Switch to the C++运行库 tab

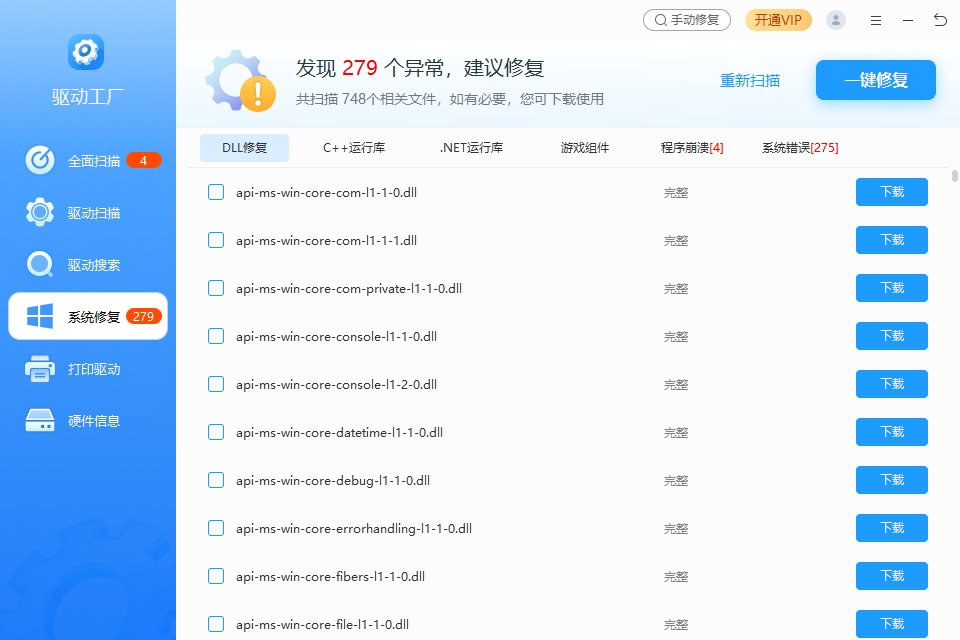pyautogui.click(x=354, y=148)
